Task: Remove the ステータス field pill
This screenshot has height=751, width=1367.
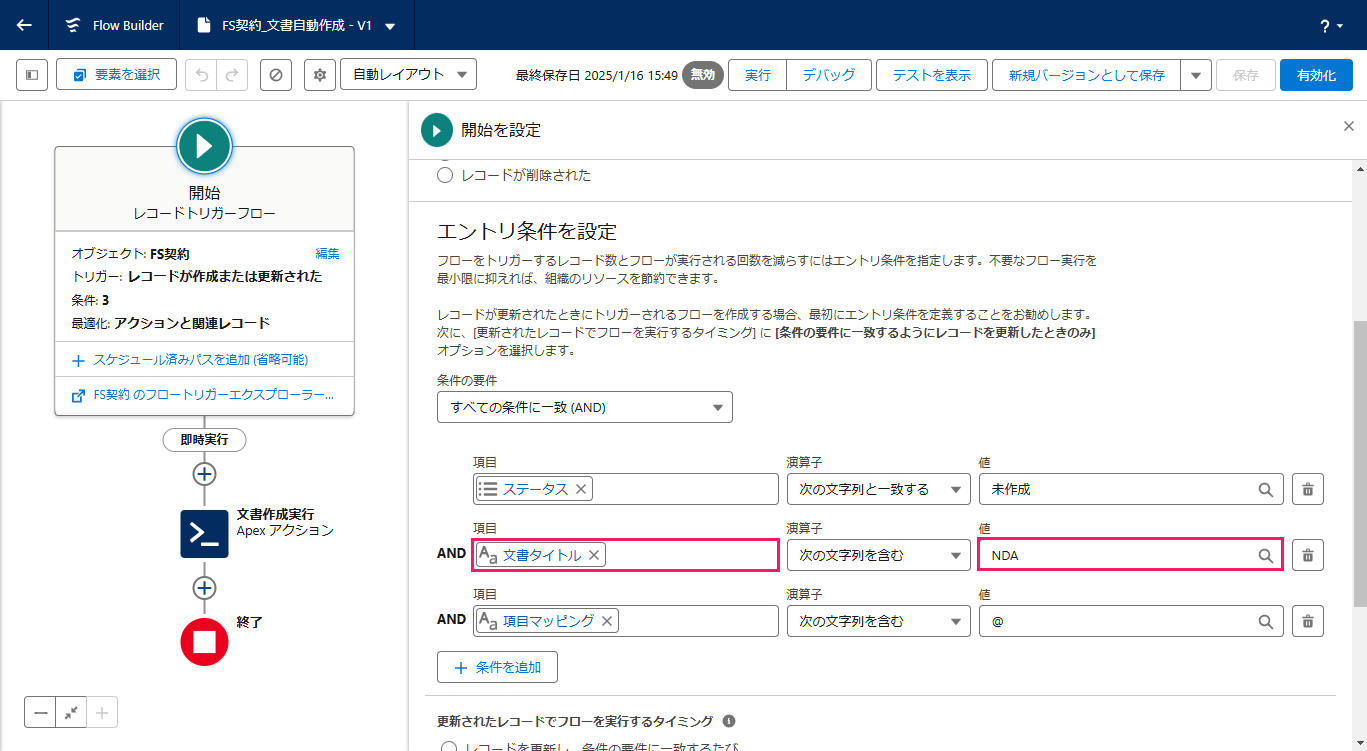Action: (581, 489)
